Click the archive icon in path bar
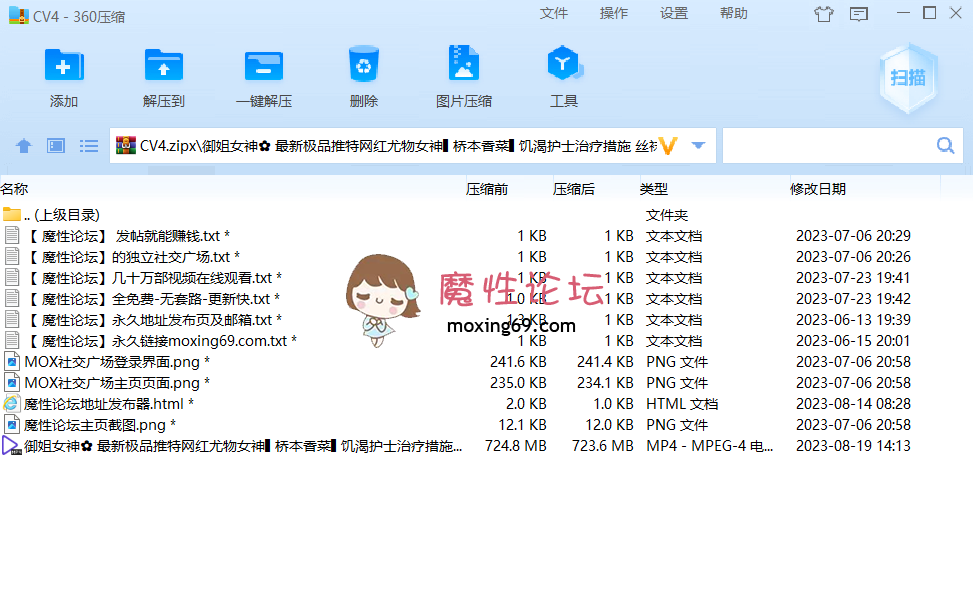Image resolution: width=973 pixels, height=605 pixels. pyautogui.click(x=126, y=145)
